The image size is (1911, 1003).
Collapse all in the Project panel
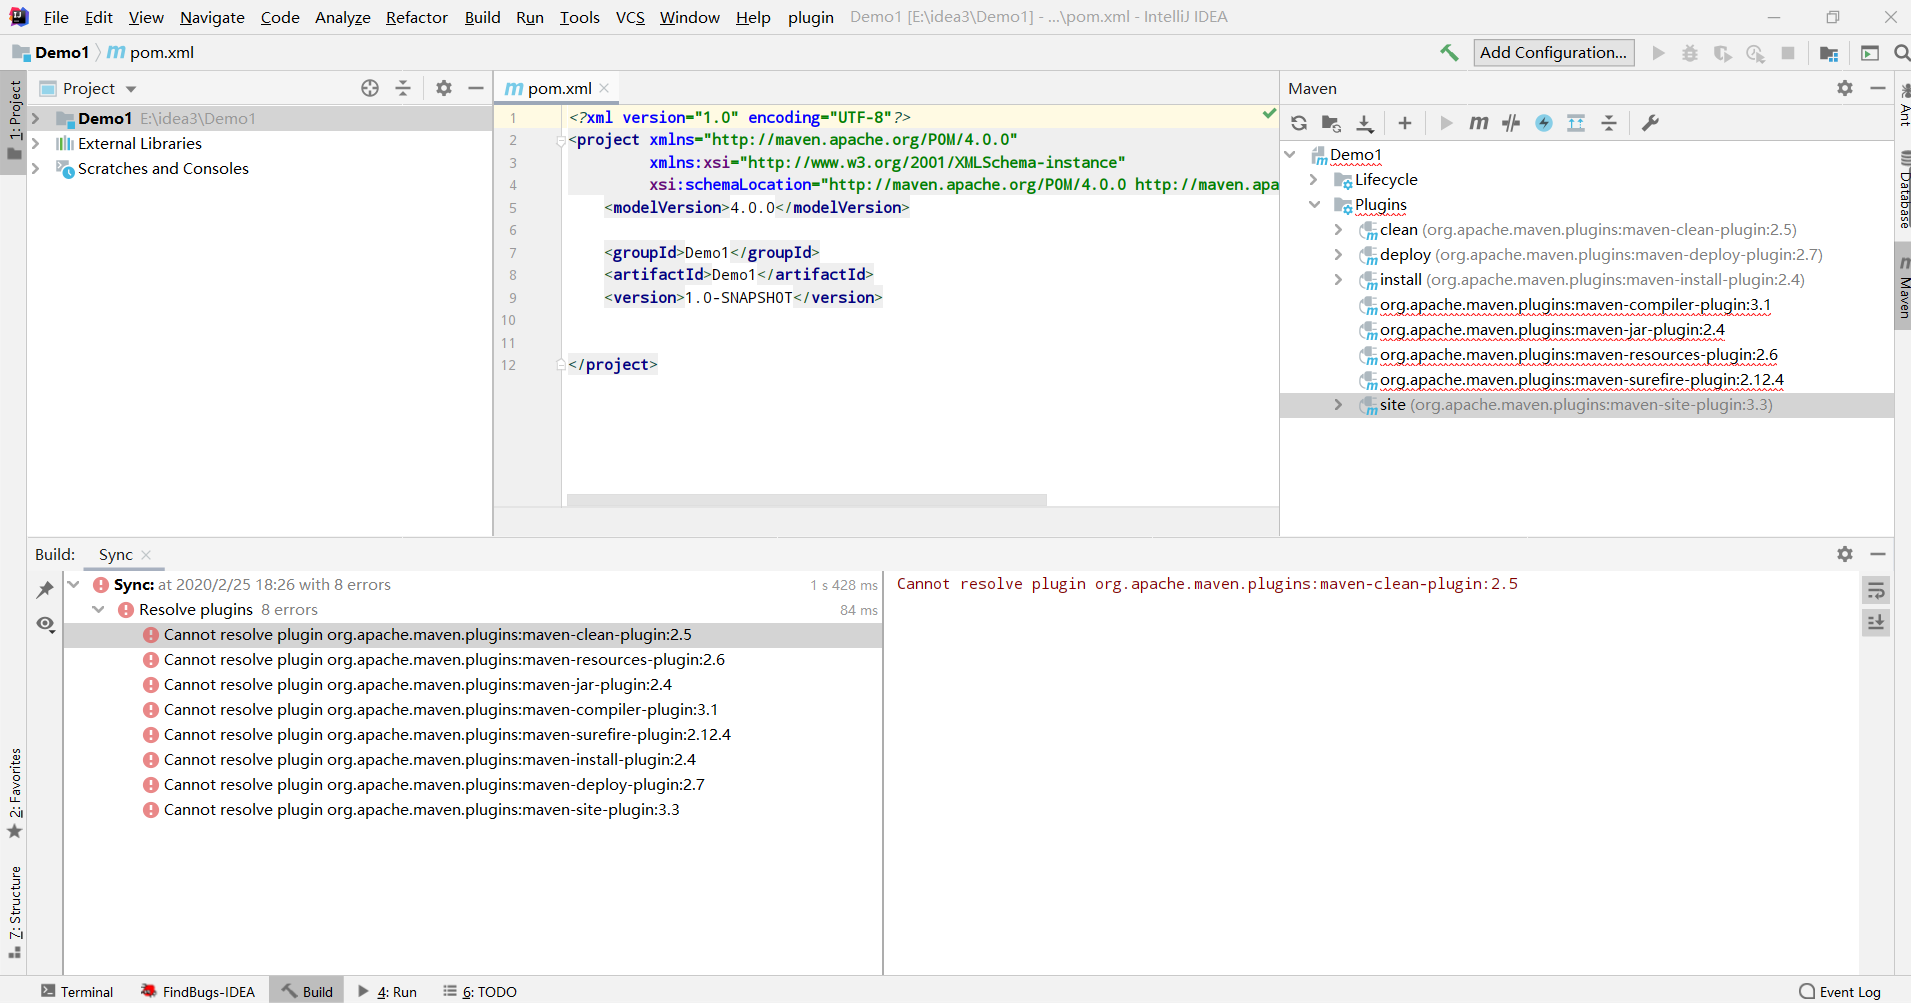coord(403,88)
